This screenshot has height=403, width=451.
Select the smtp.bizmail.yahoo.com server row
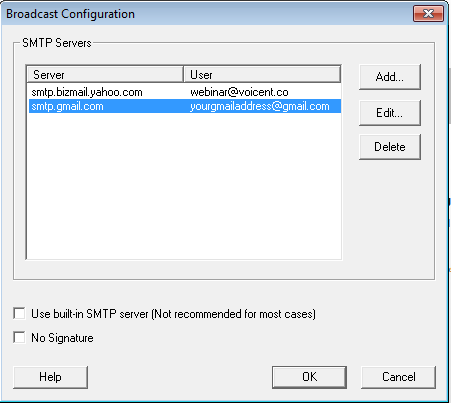click(185, 92)
